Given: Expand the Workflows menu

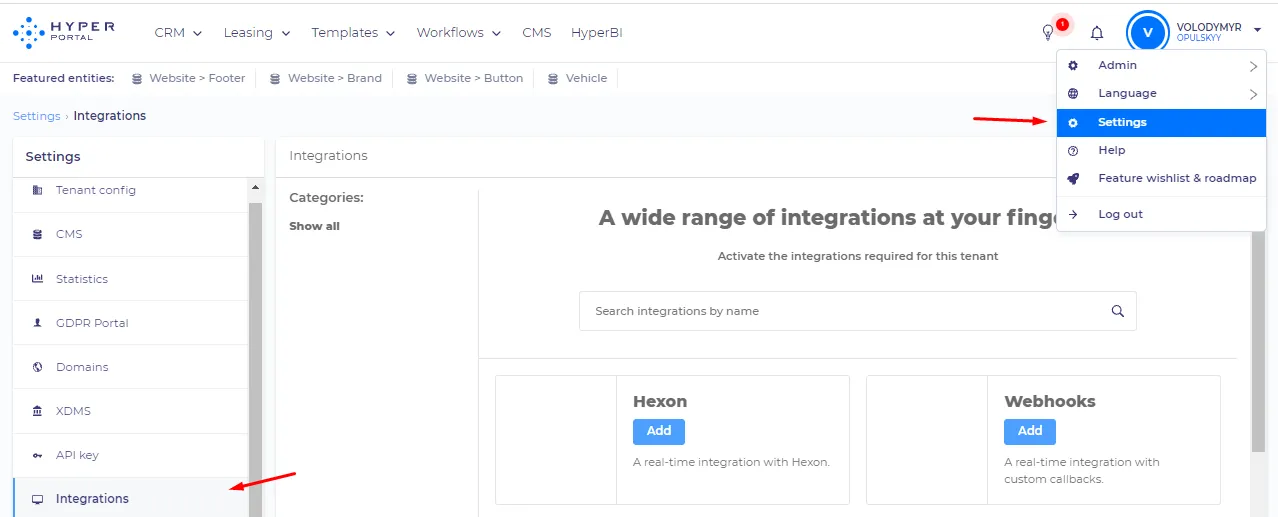Looking at the screenshot, I should tap(459, 33).
